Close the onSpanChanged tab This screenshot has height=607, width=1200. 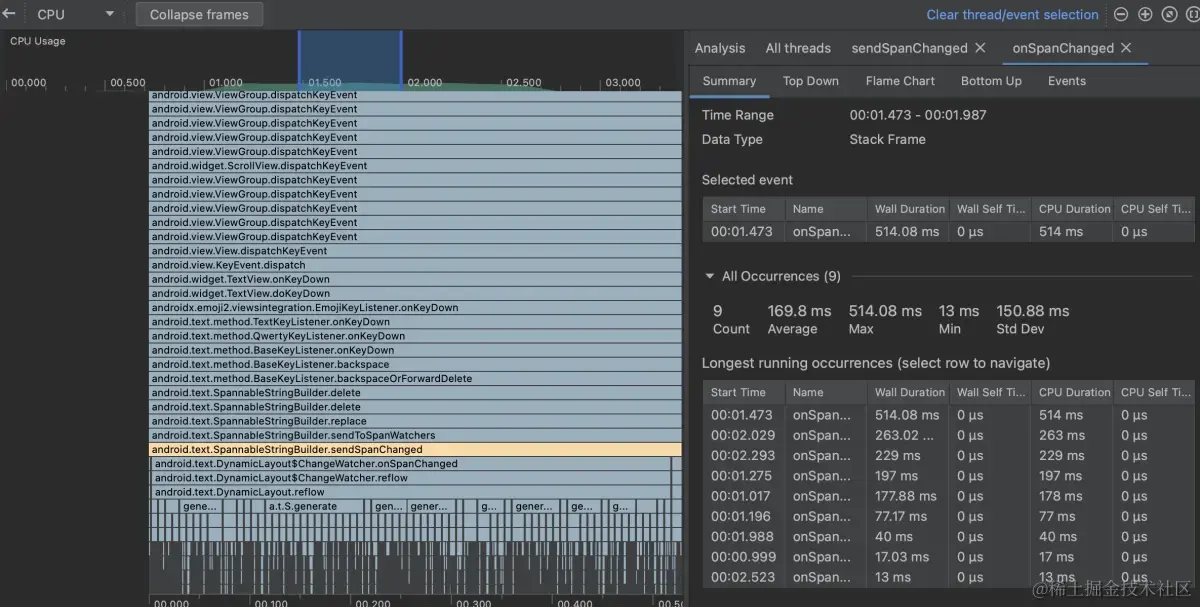1126,48
